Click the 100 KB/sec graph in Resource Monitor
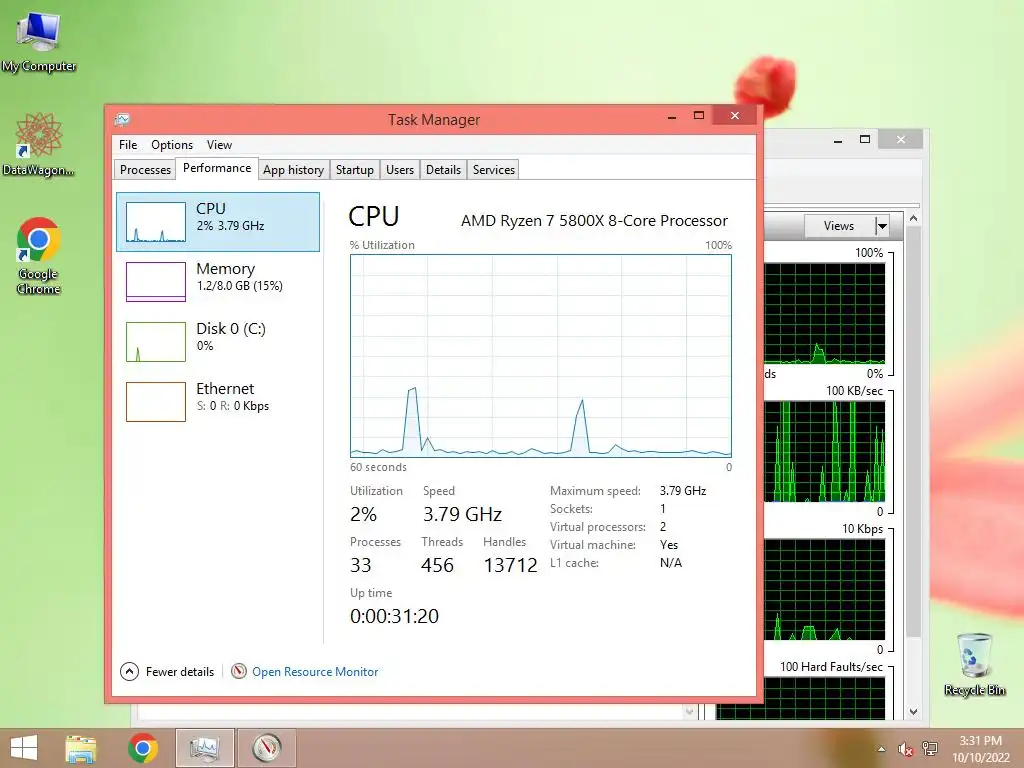 (x=824, y=451)
